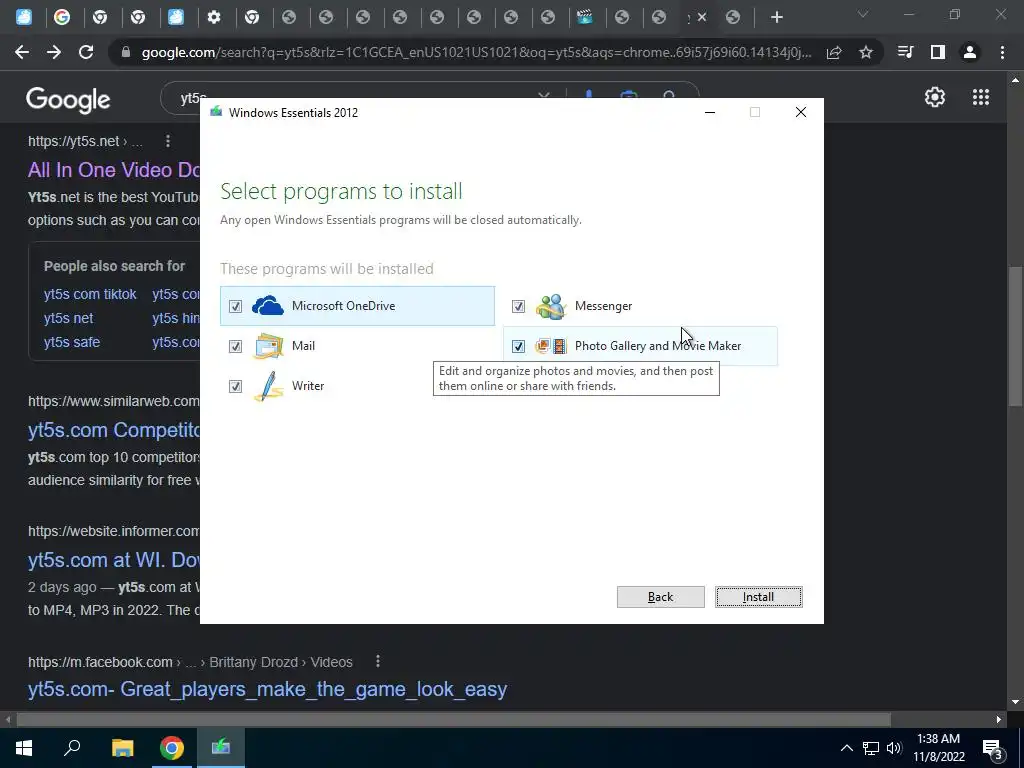This screenshot has height=768, width=1024.
Task: View site information lock icon
Action: [125, 52]
